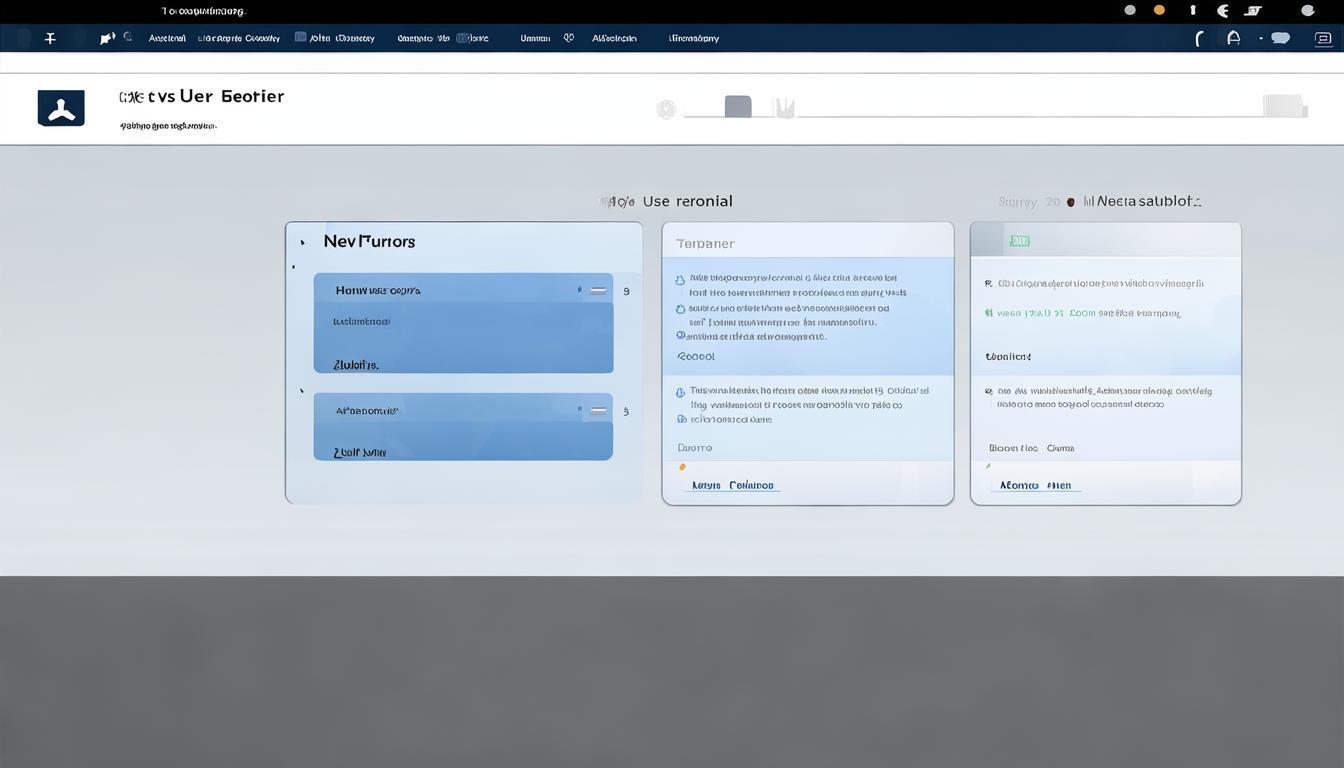Click the app logo in the header
The image size is (1344, 768).
(x=61, y=108)
